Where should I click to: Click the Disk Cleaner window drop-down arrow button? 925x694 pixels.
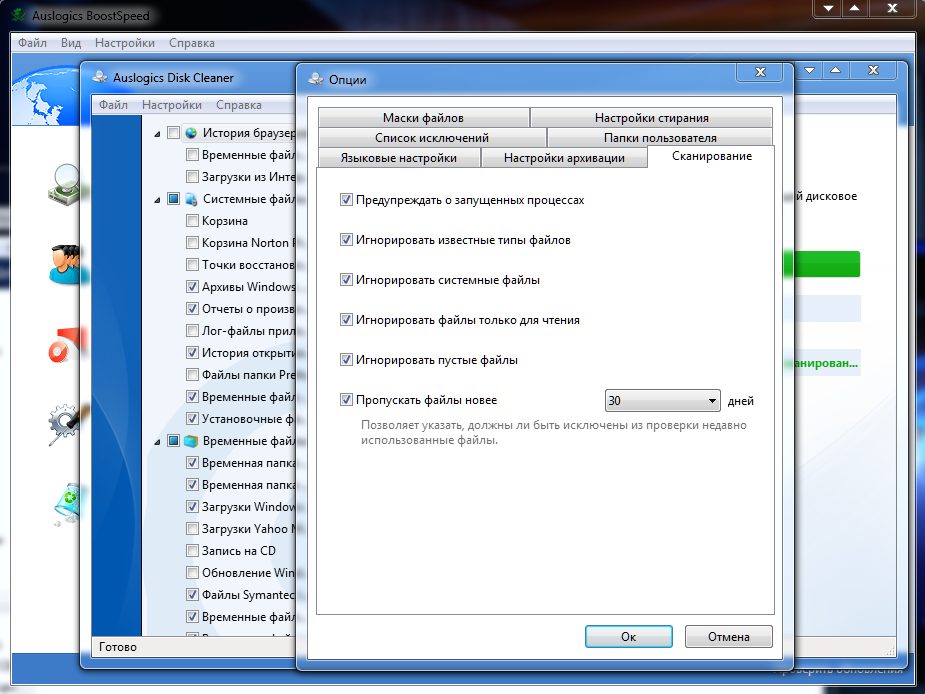pos(809,70)
